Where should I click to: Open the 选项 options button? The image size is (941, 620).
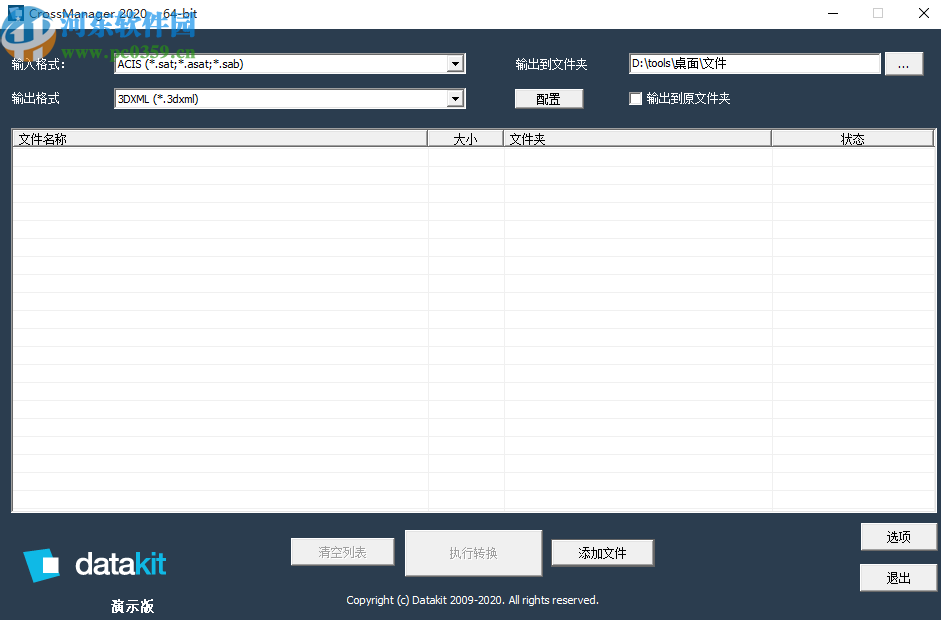coord(897,536)
